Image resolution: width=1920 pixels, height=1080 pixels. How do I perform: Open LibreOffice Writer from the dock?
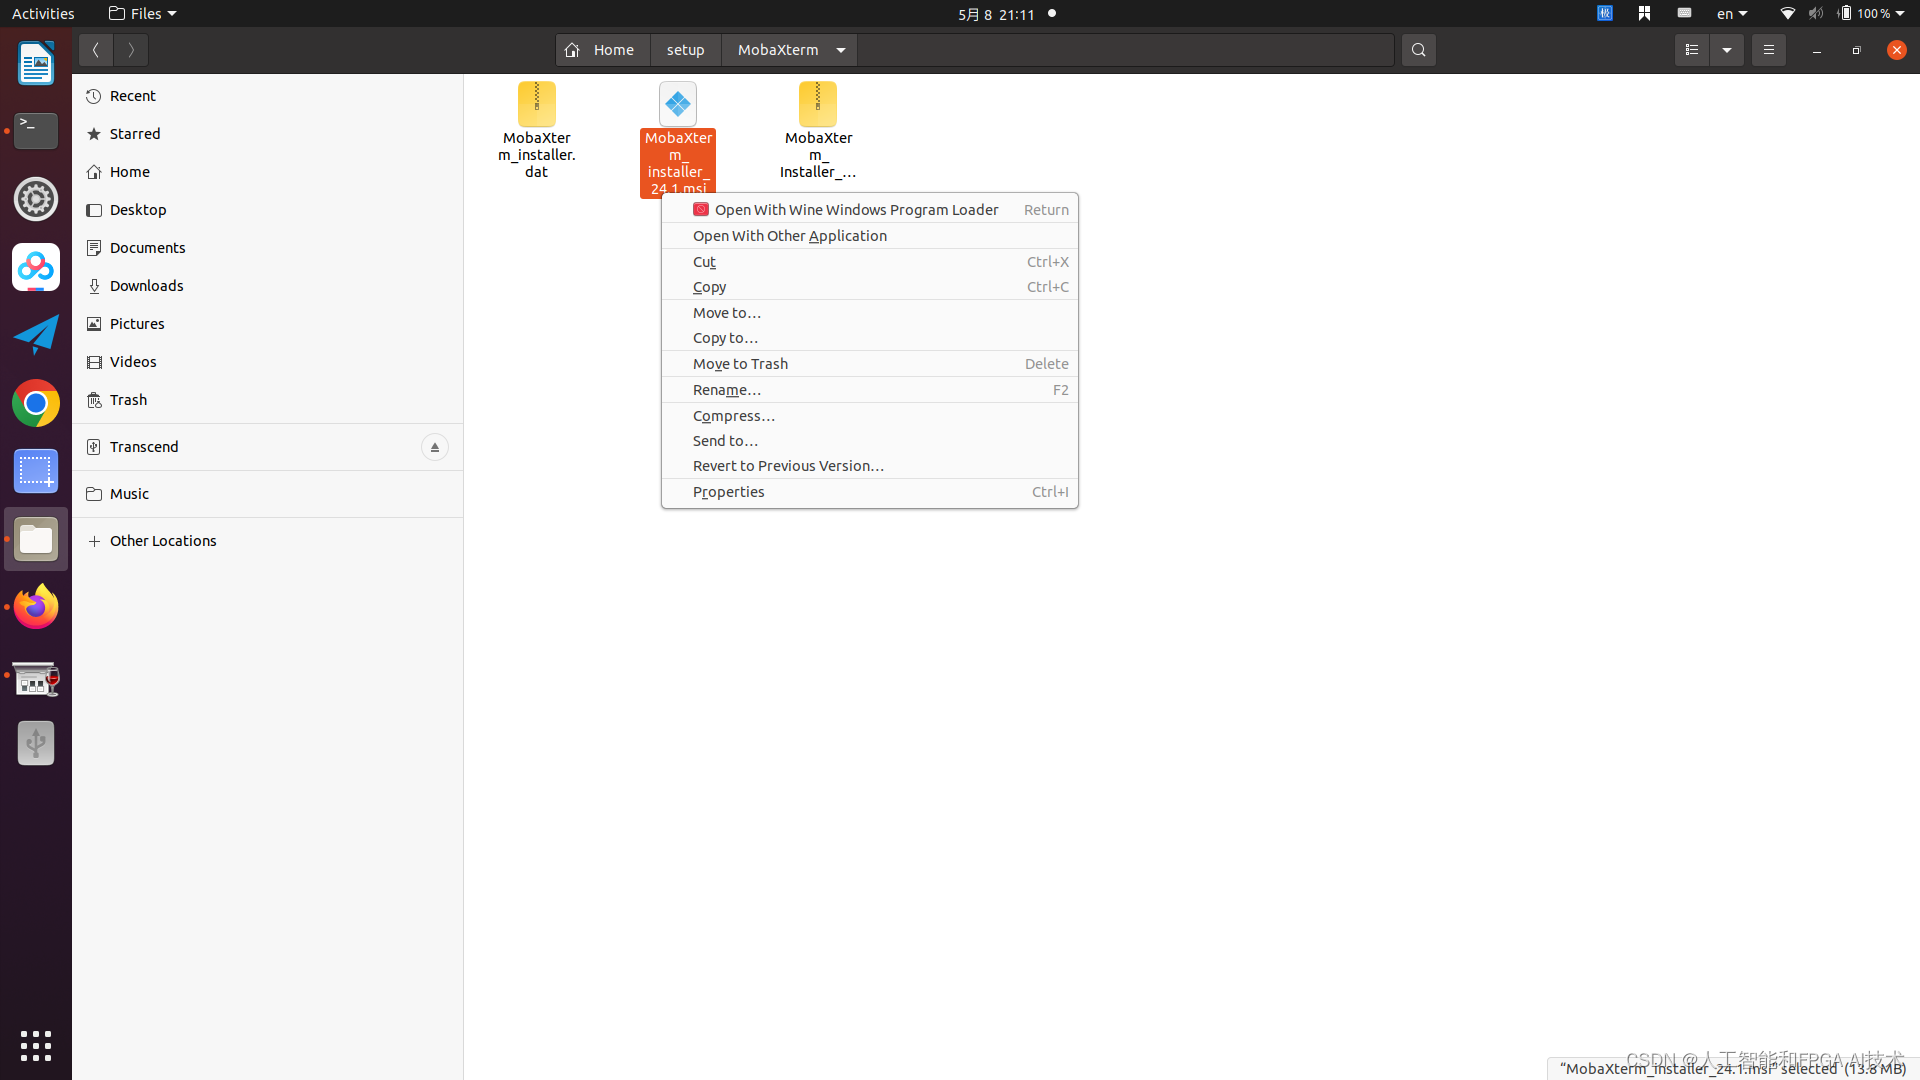(x=36, y=64)
